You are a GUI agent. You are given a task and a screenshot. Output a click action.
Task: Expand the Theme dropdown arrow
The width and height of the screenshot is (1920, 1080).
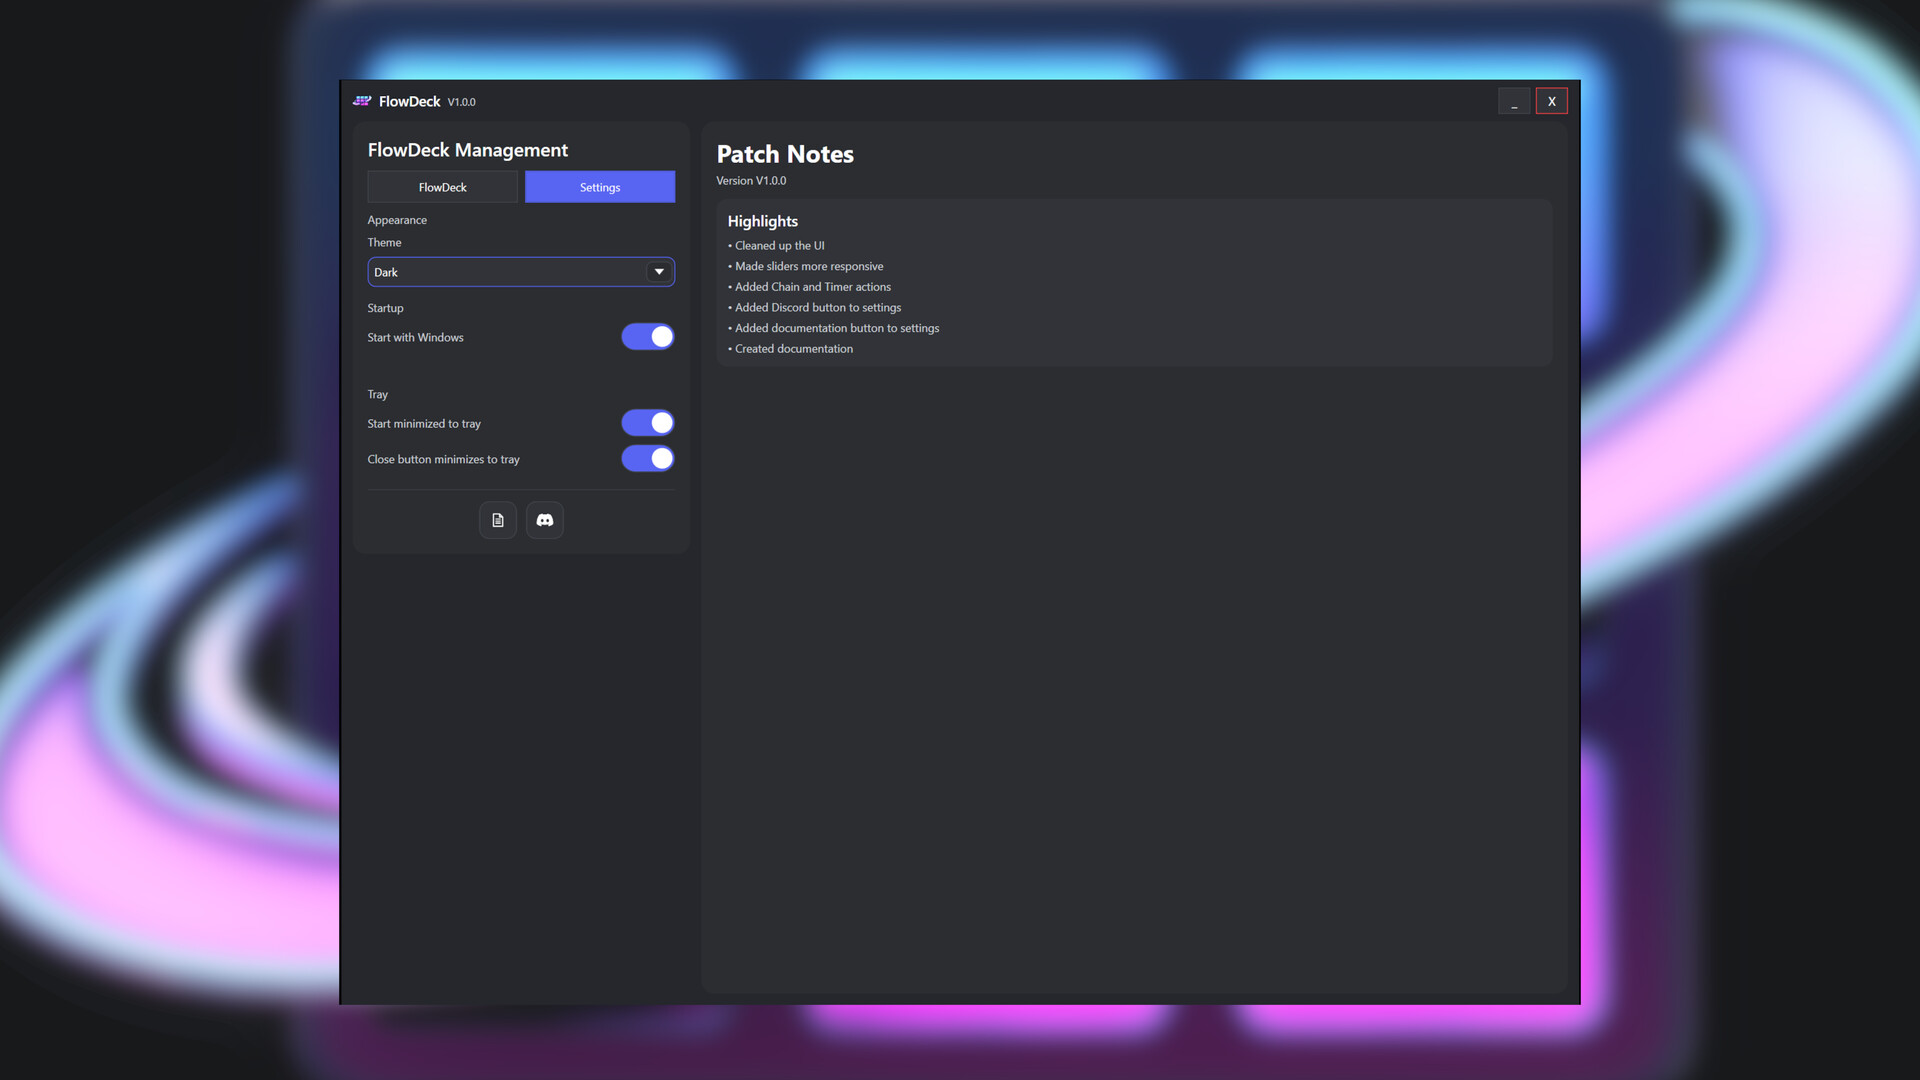(x=659, y=272)
